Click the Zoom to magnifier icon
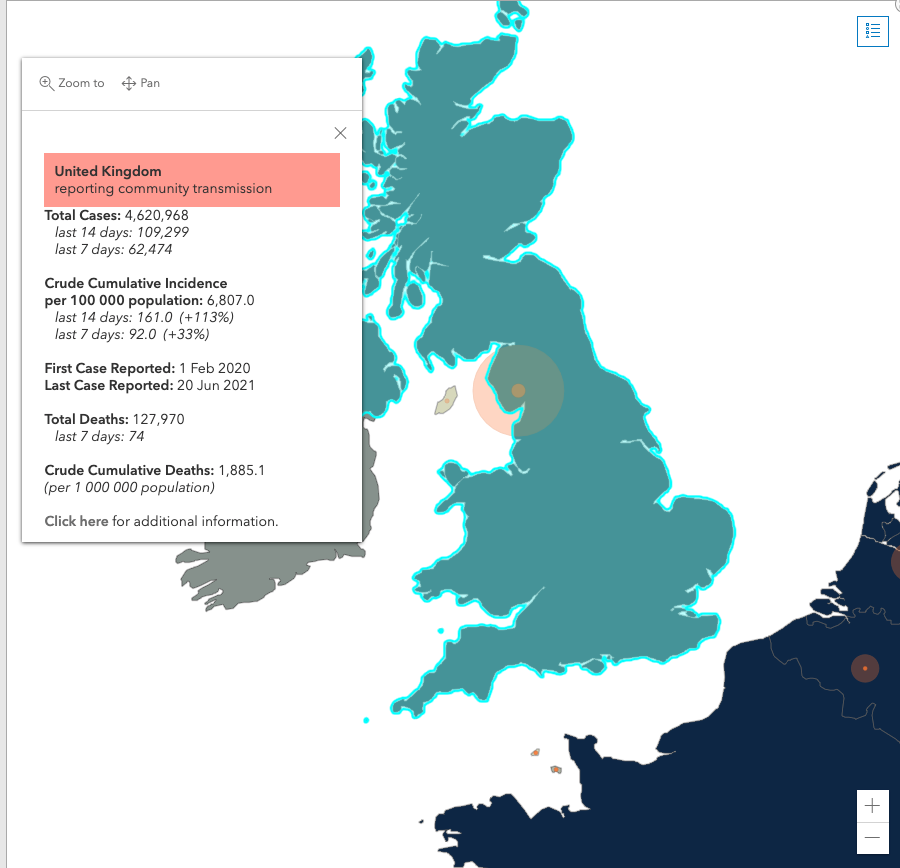Image resolution: width=900 pixels, height=868 pixels. click(46, 83)
